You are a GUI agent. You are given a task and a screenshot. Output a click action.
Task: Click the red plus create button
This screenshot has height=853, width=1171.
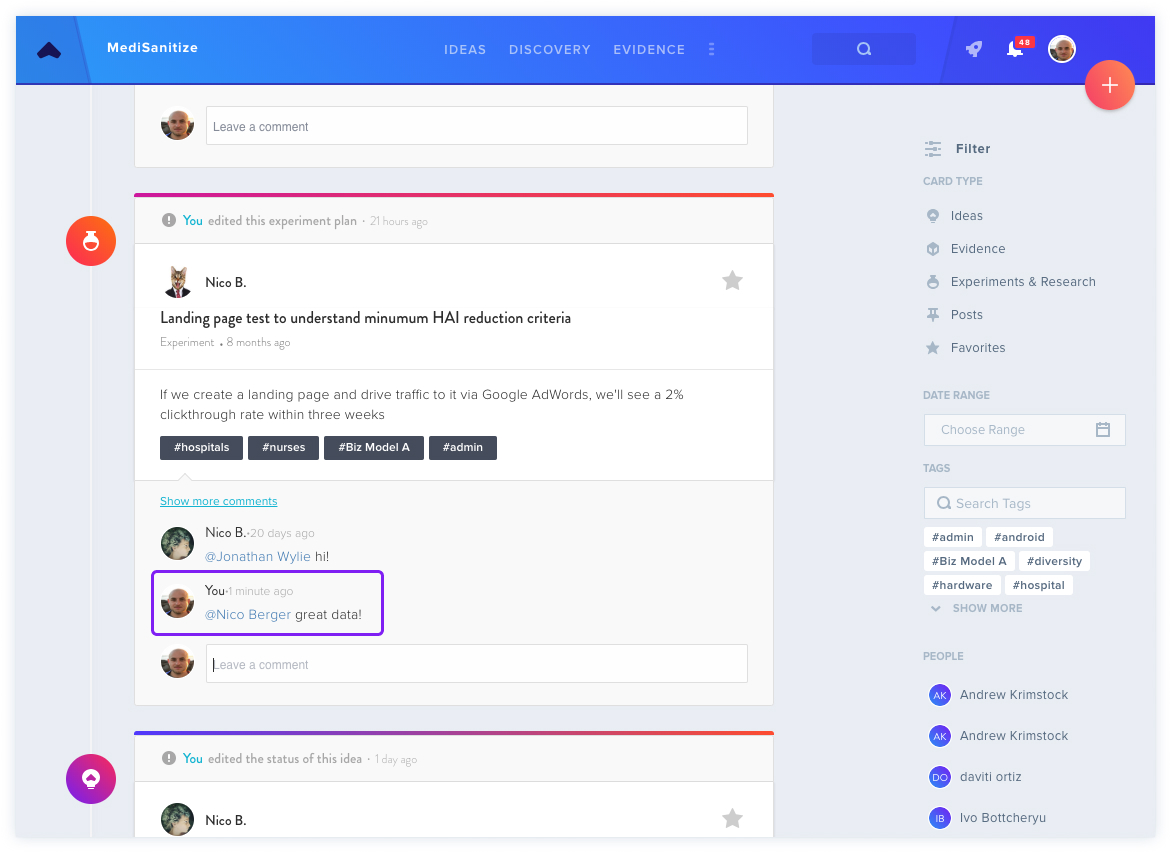coord(1110,85)
